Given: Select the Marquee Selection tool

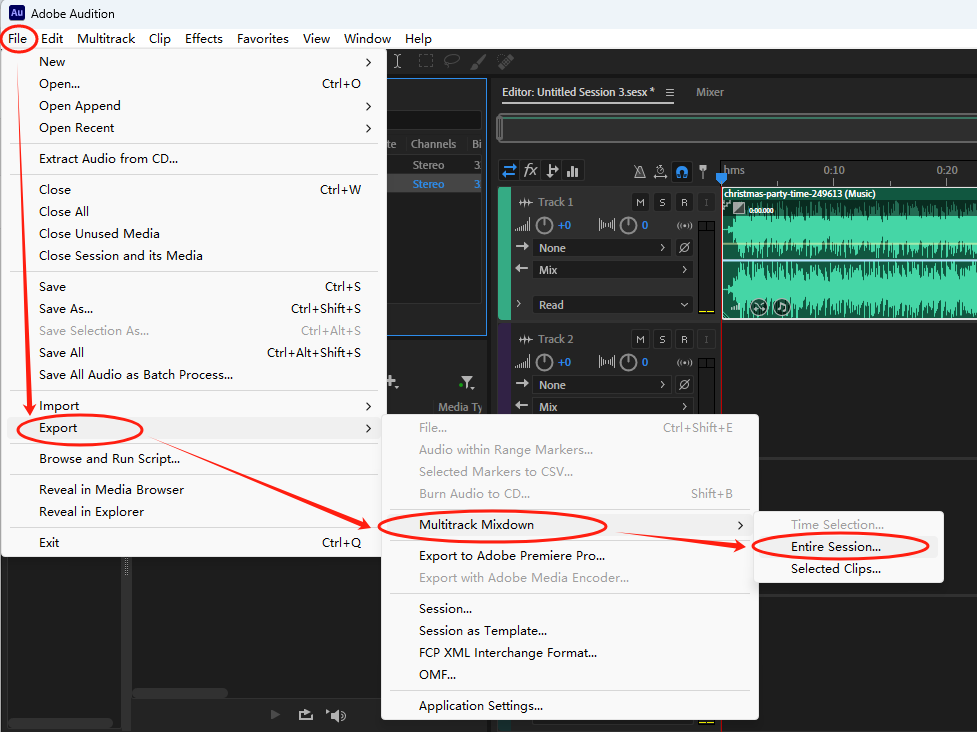Looking at the screenshot, I should click(426, 61).
